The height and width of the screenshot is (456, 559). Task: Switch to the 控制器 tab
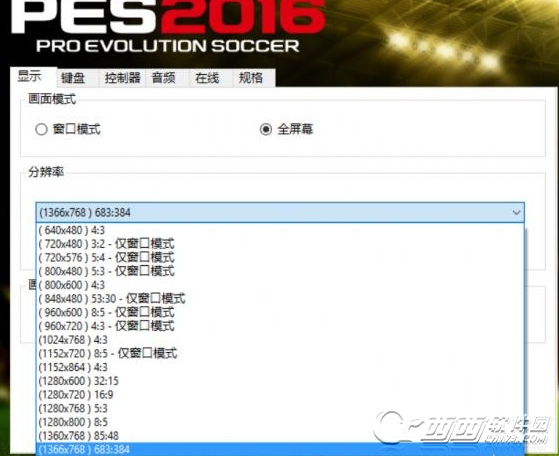pos(122,77)
